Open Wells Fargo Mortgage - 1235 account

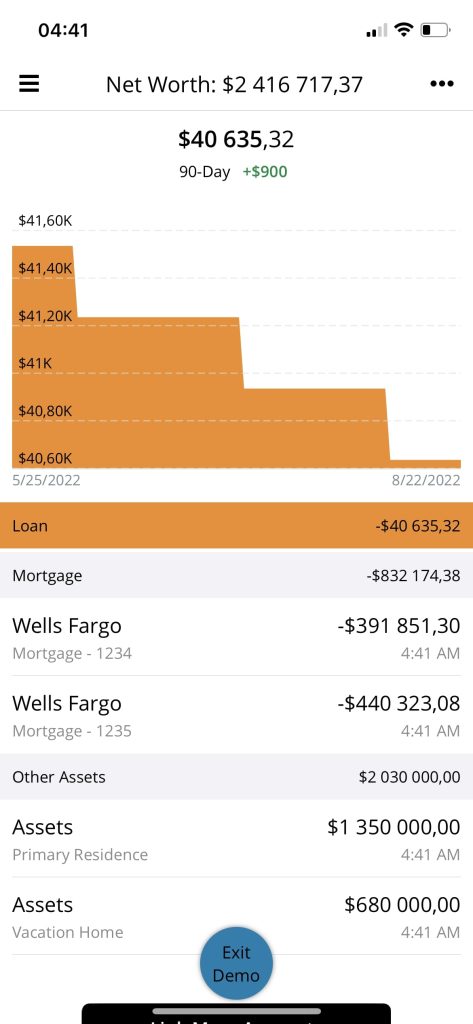[x=236, y=715]
